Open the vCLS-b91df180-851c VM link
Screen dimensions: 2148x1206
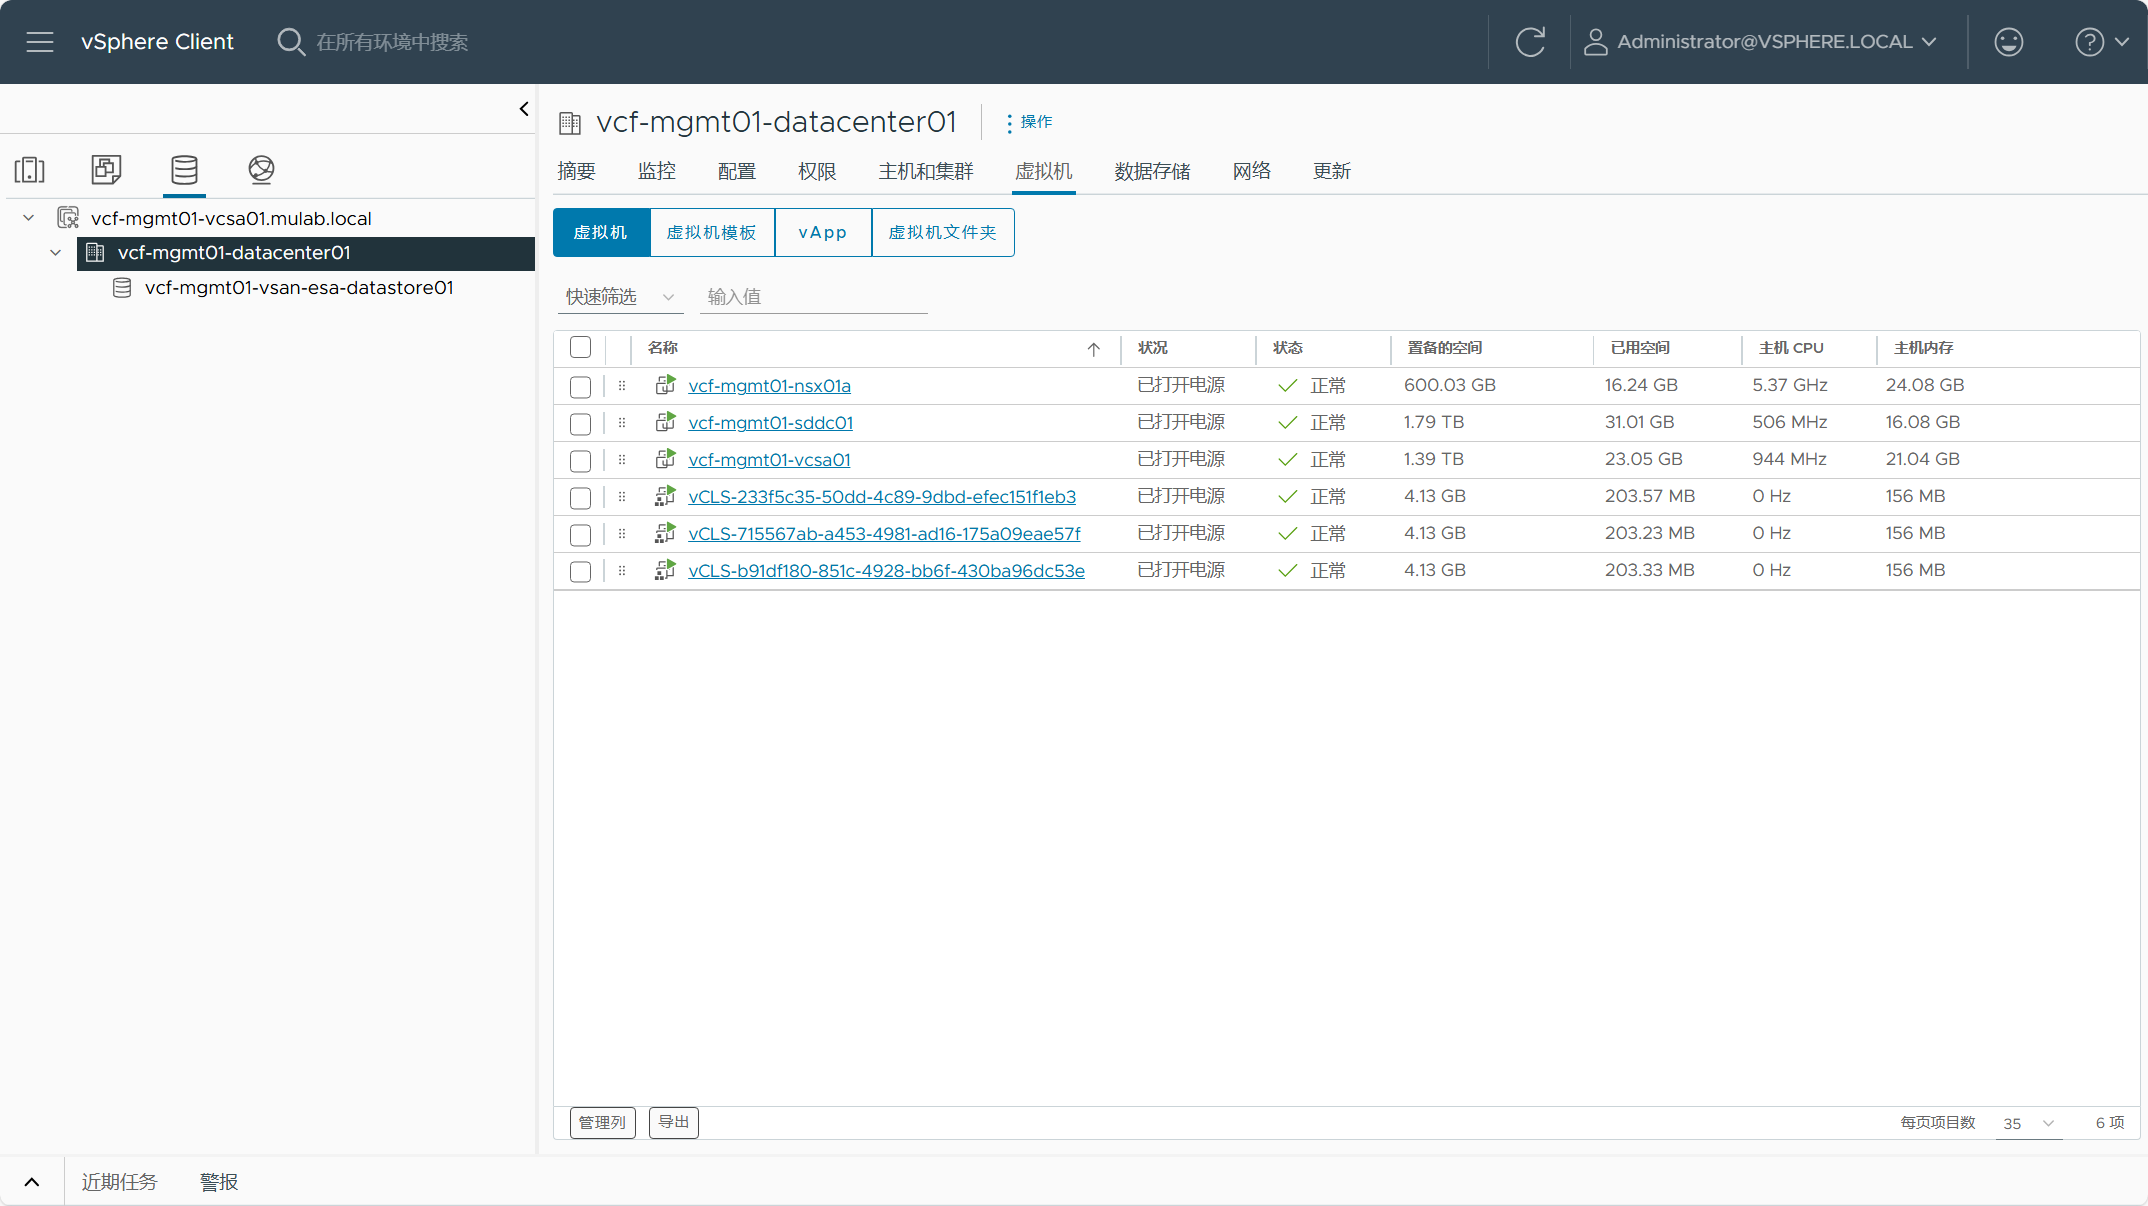(x=886, y=571)
